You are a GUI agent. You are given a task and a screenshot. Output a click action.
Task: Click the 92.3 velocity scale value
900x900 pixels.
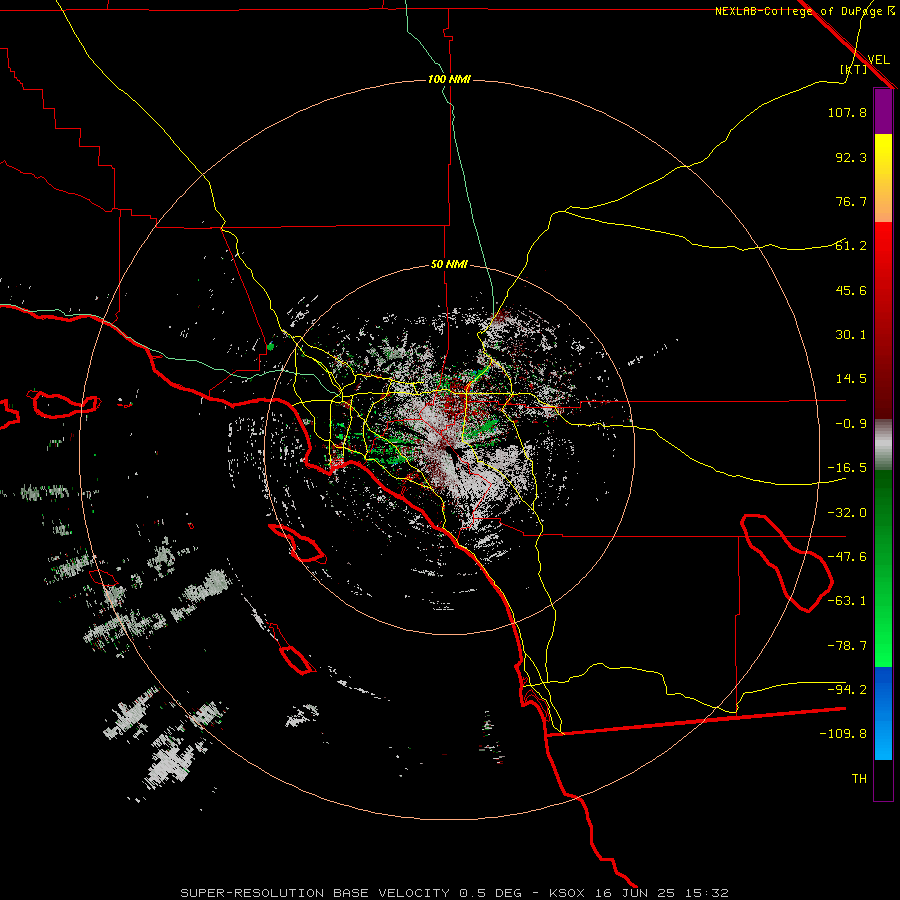[851, 157]
